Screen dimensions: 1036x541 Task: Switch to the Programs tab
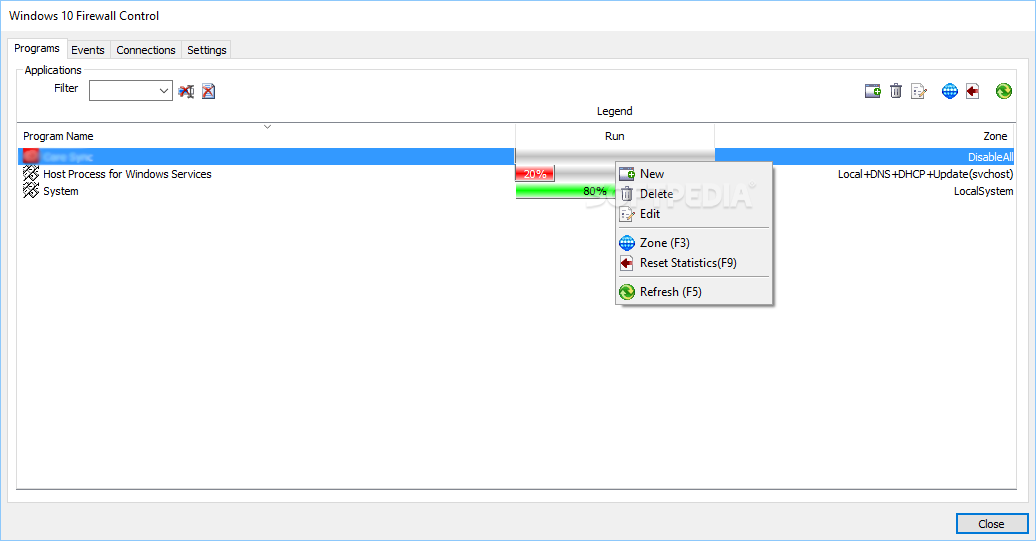pos(37,48)
